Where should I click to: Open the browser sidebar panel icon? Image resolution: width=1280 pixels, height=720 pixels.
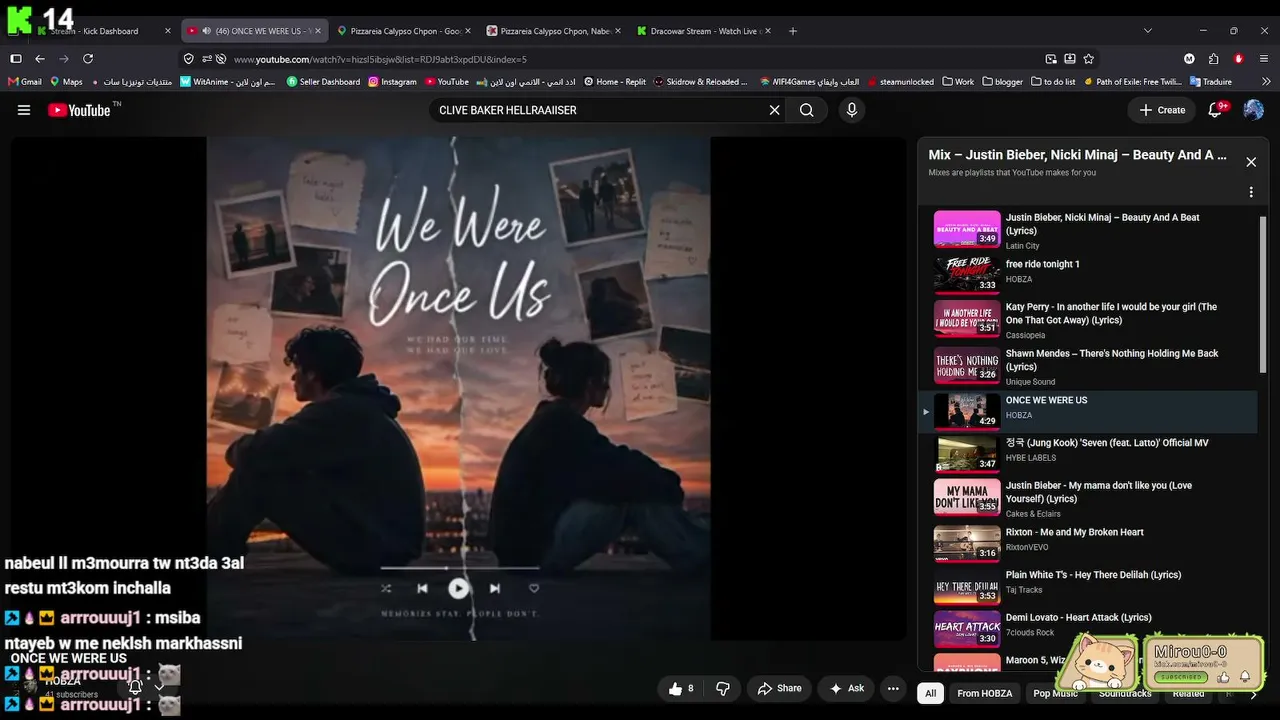point(16,59)
